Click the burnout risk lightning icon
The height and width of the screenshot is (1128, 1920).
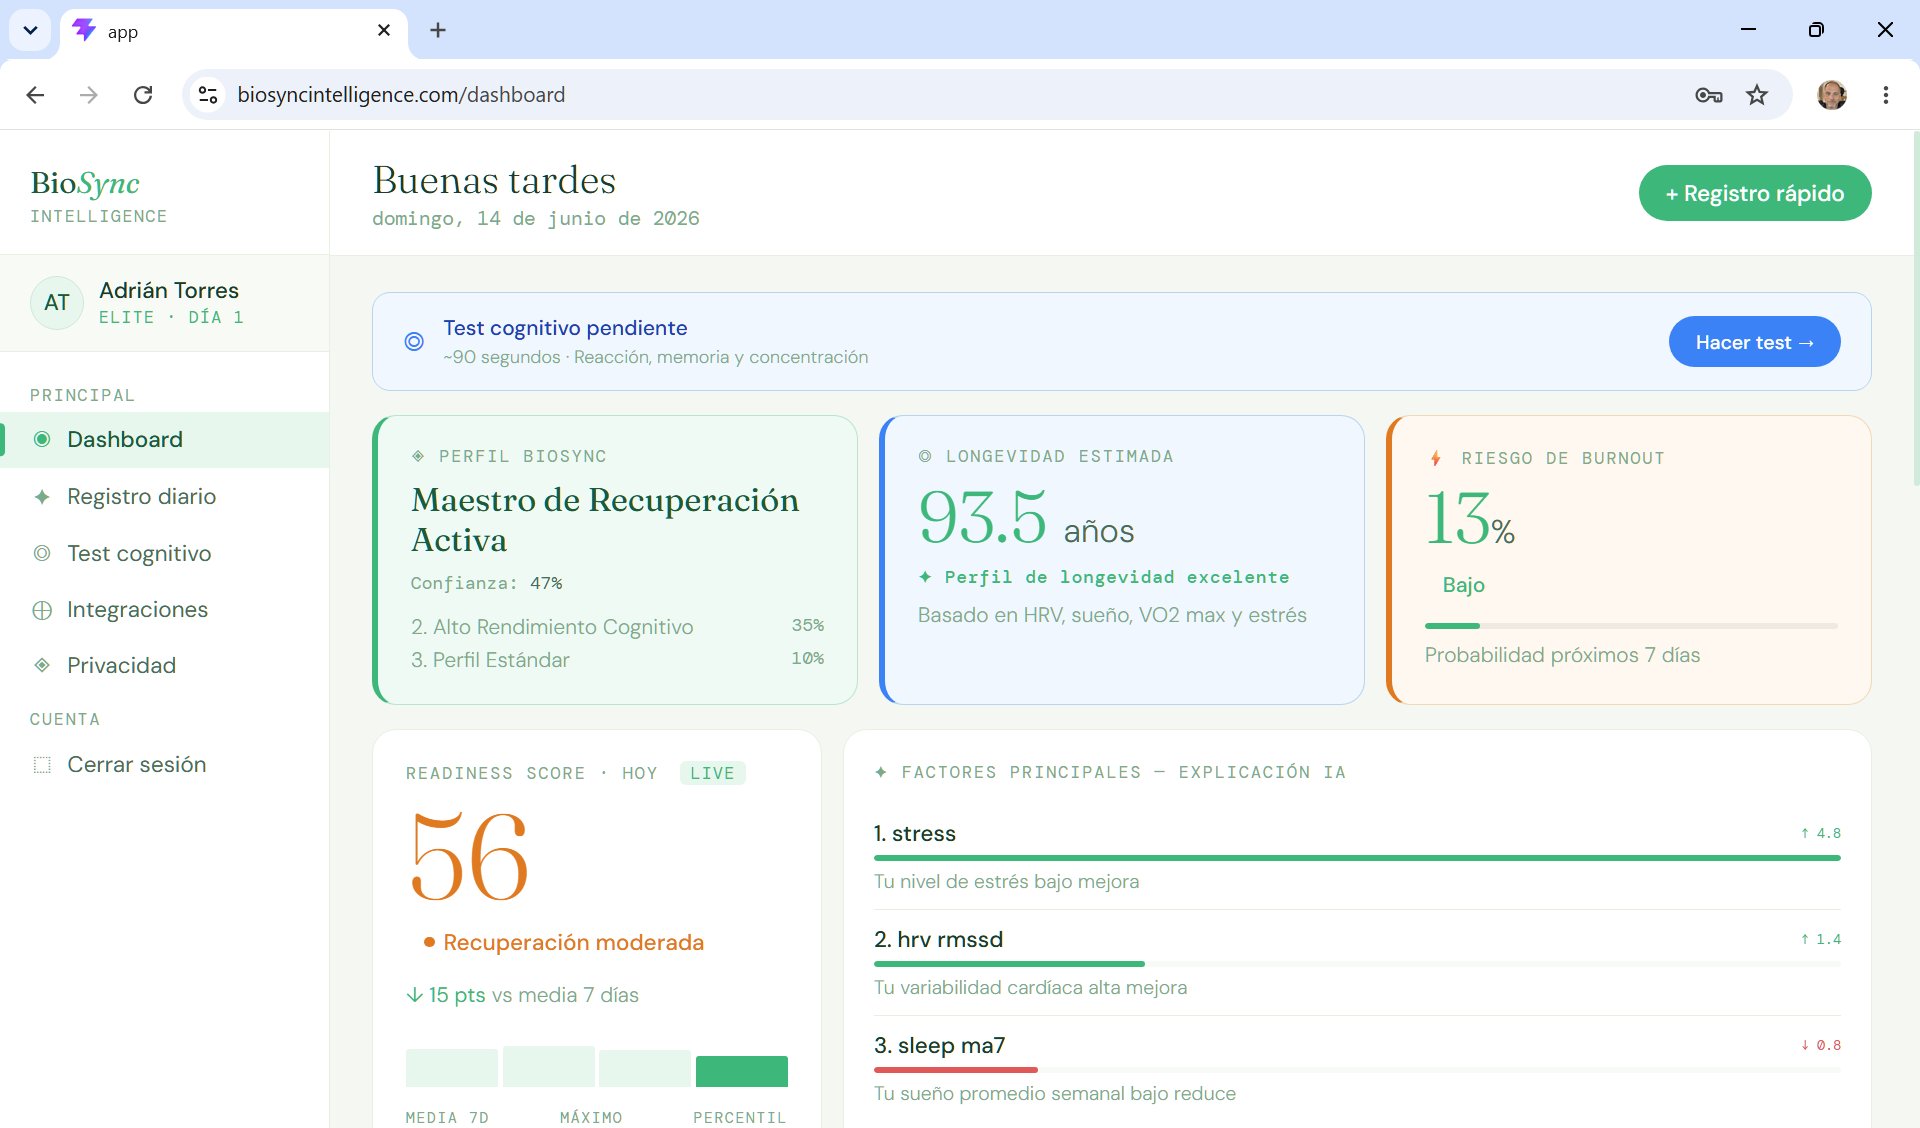click(1436, 458)
